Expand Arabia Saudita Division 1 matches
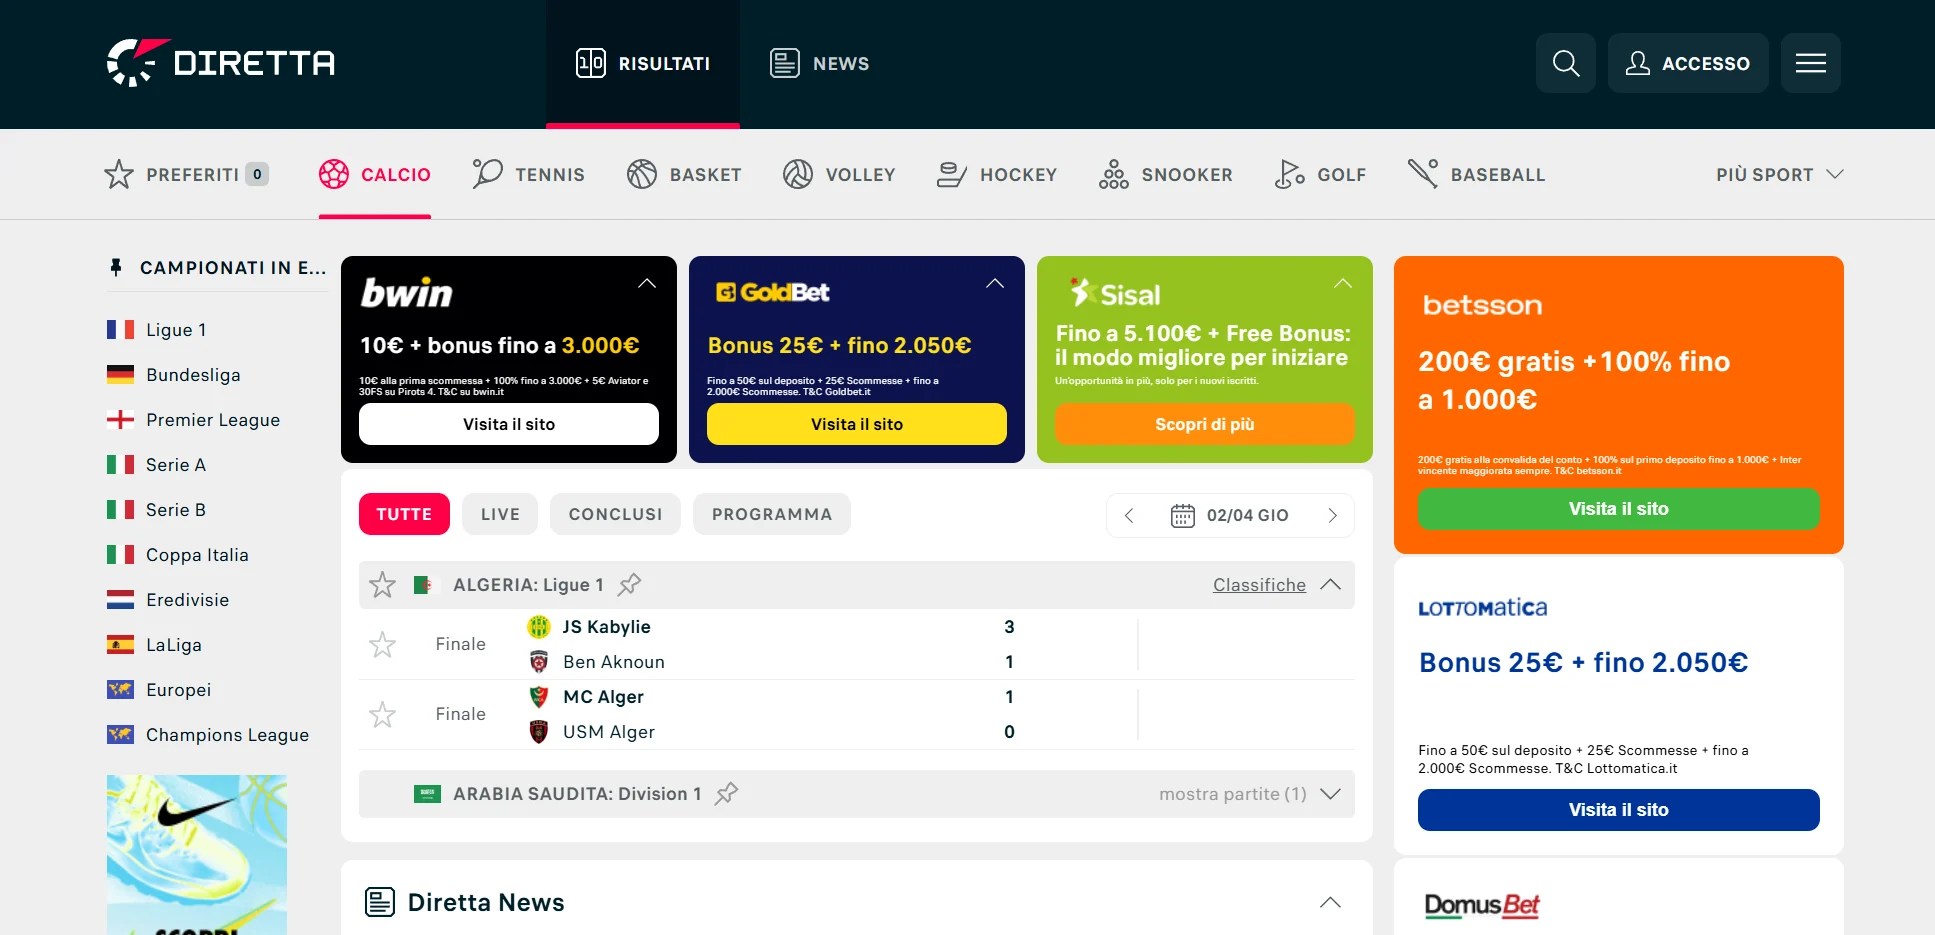The image size is (1935, 935). click(x=1330, y=794)
